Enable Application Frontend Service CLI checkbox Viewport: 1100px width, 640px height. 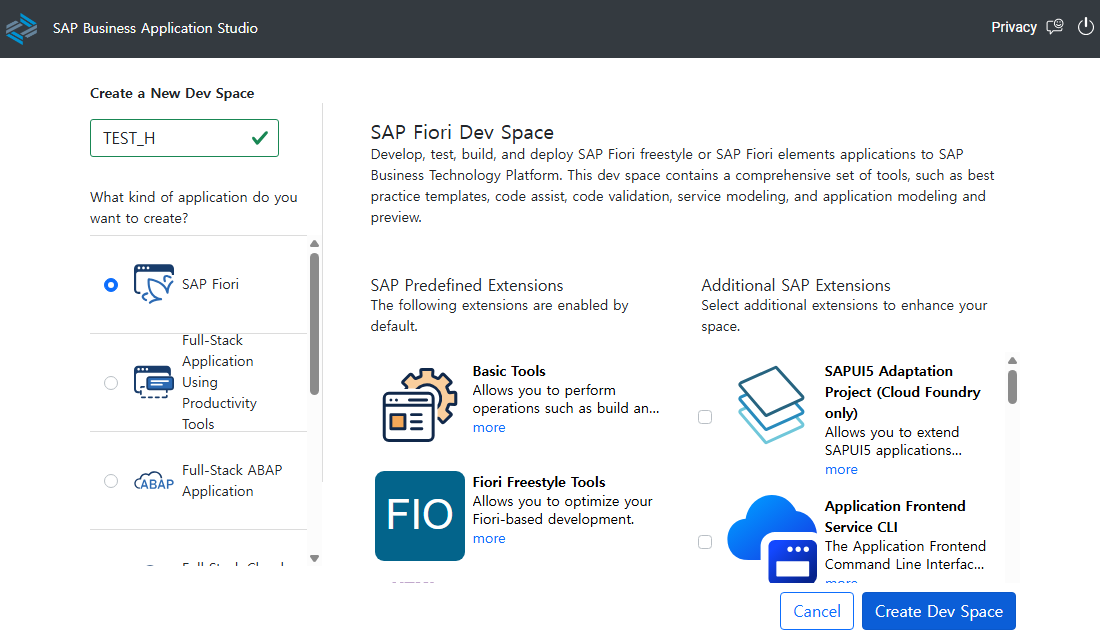click(705, 542)
